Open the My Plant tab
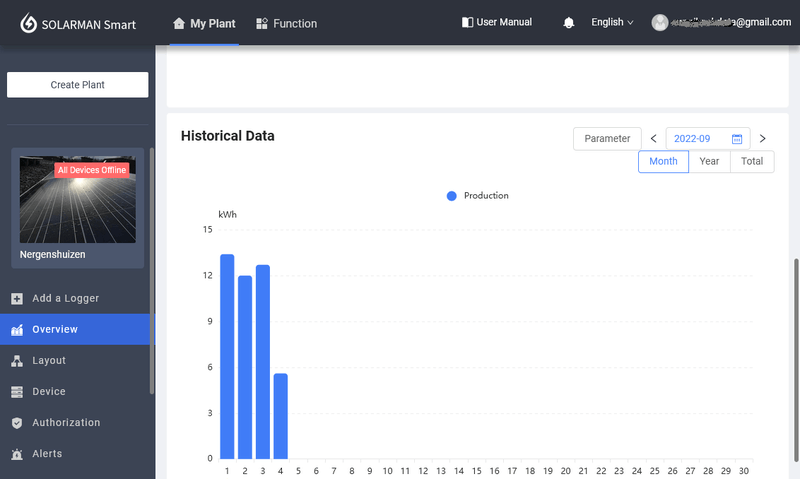800x479 pixels. pos(204,23)
